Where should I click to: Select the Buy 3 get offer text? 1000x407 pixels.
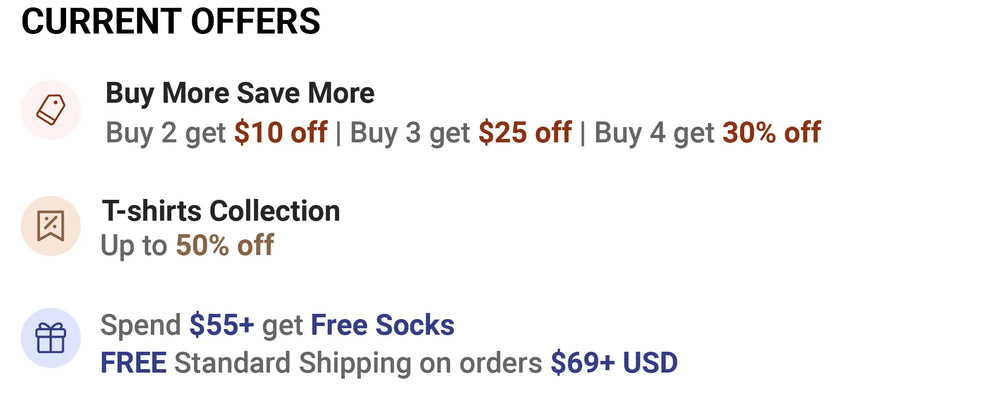[410, 133]
